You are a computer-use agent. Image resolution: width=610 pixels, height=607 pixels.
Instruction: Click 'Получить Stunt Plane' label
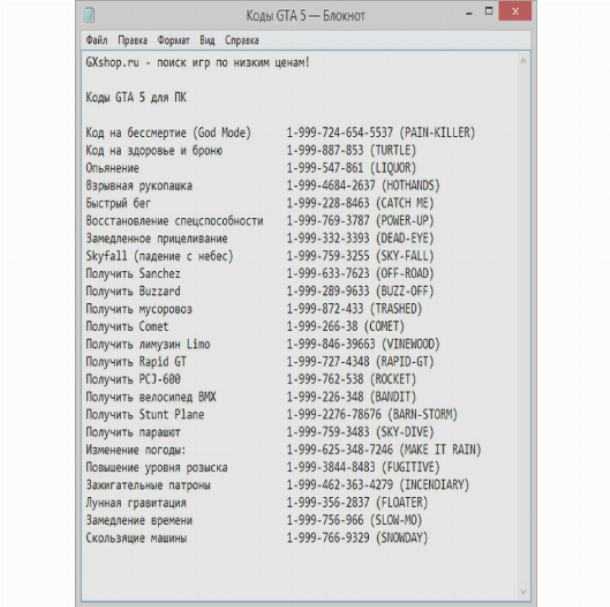(145, 414)
